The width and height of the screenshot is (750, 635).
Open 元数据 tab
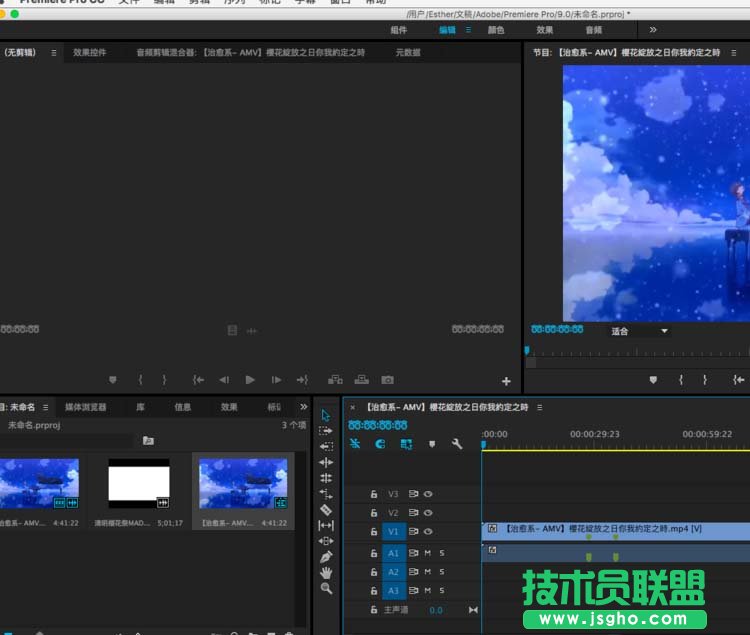[408, 53]
